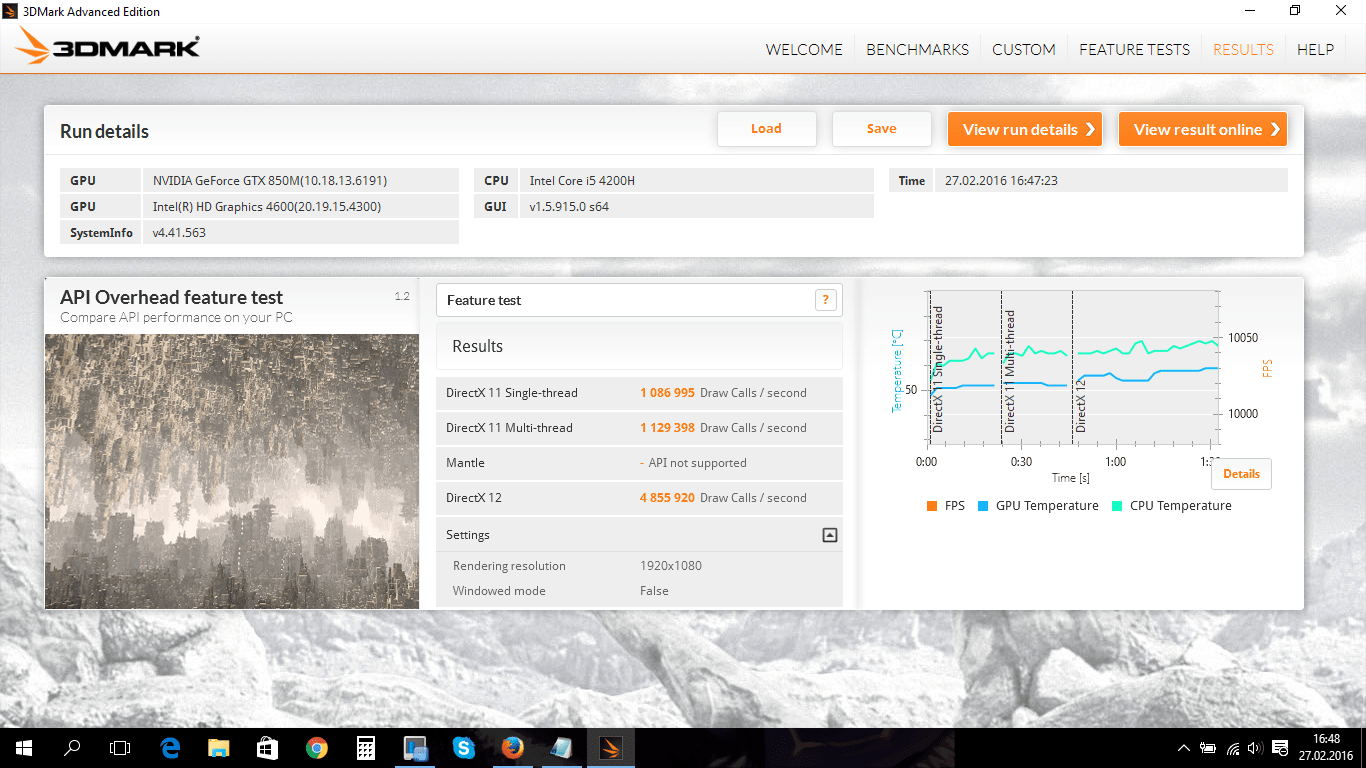
Task: Open the battery status tray icon
Action: coord(1208,748)
